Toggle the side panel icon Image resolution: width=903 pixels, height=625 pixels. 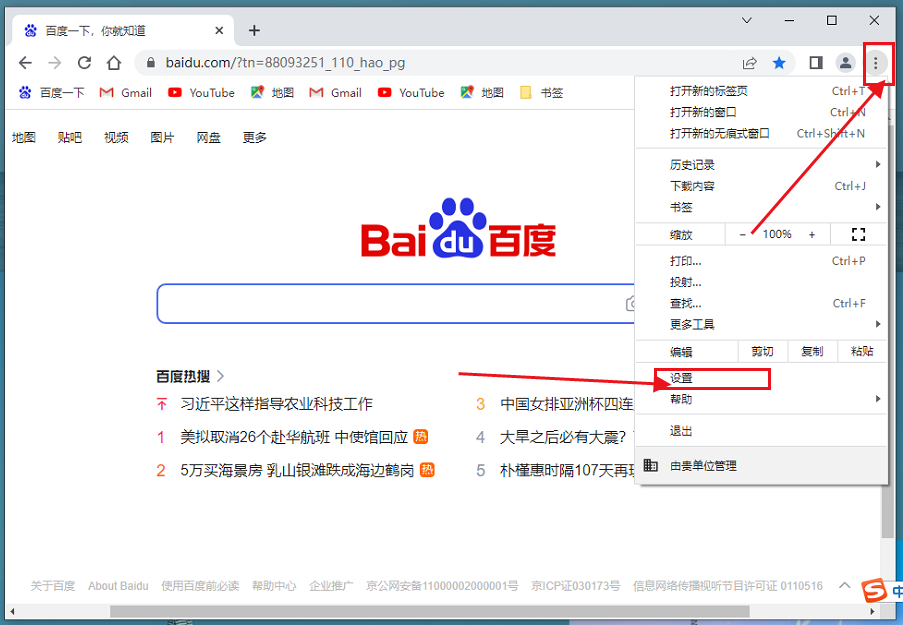pyautogui.click(x=816, y=62)
